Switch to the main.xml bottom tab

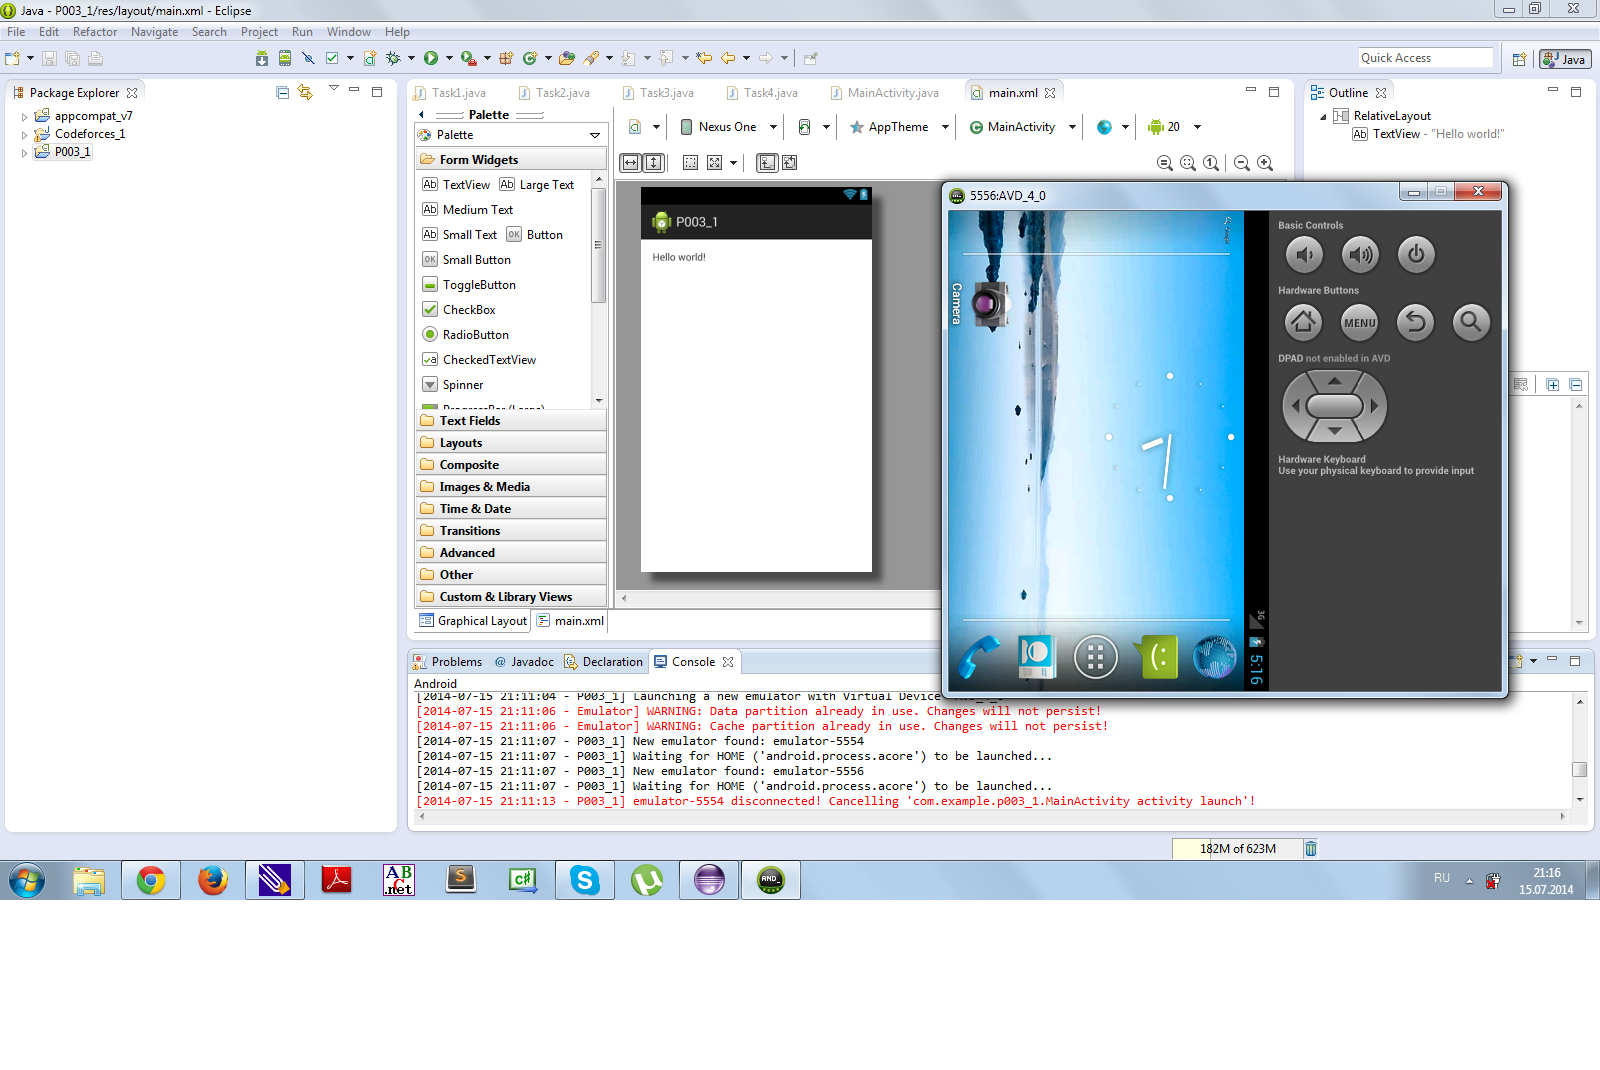(x=570, y=621)
